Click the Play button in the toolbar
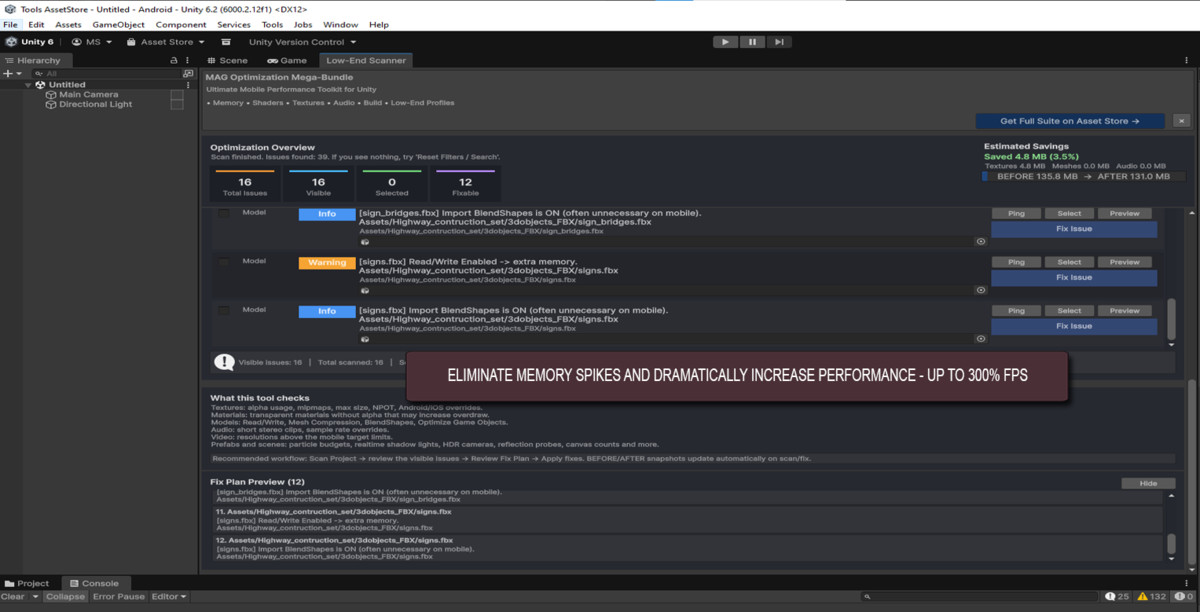The height and width of the screenshot is (612, 1200). [725, 42]
